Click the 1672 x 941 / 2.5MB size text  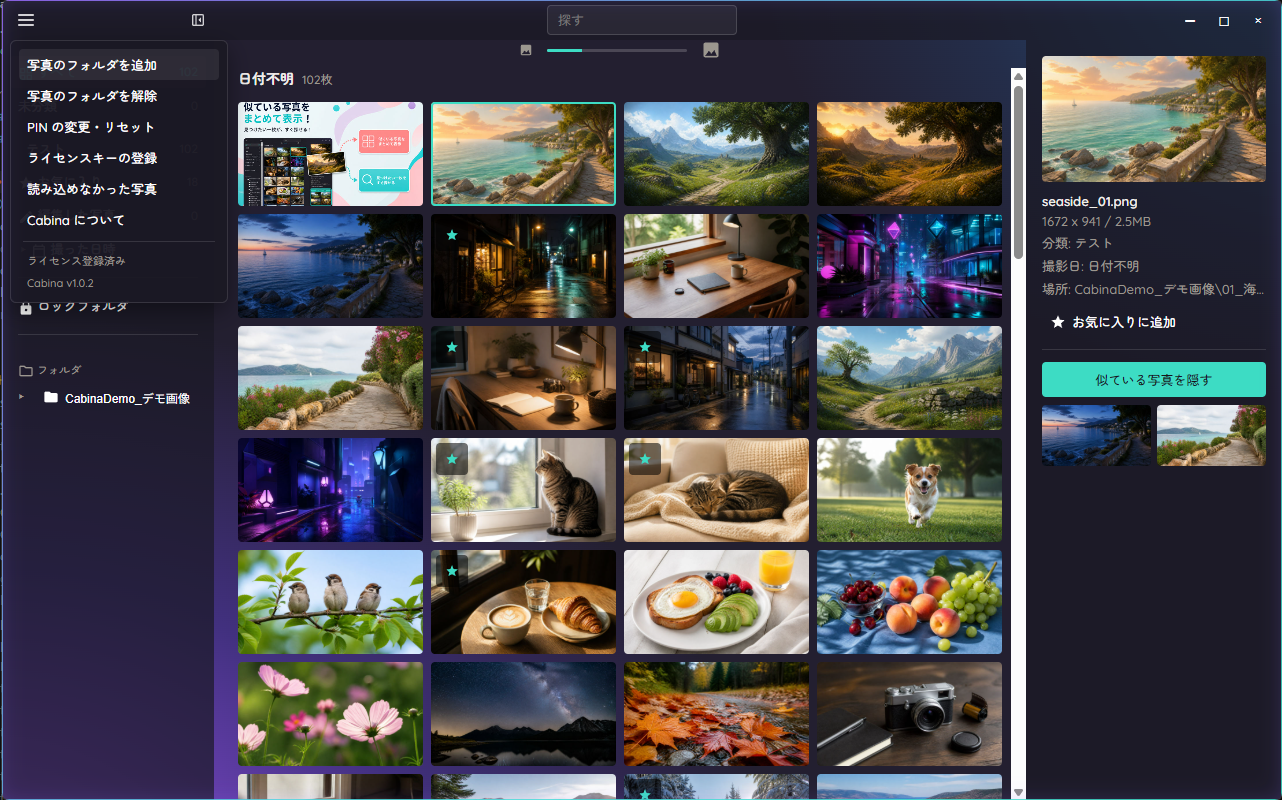pyautogui.click(x=1096, y=222)
